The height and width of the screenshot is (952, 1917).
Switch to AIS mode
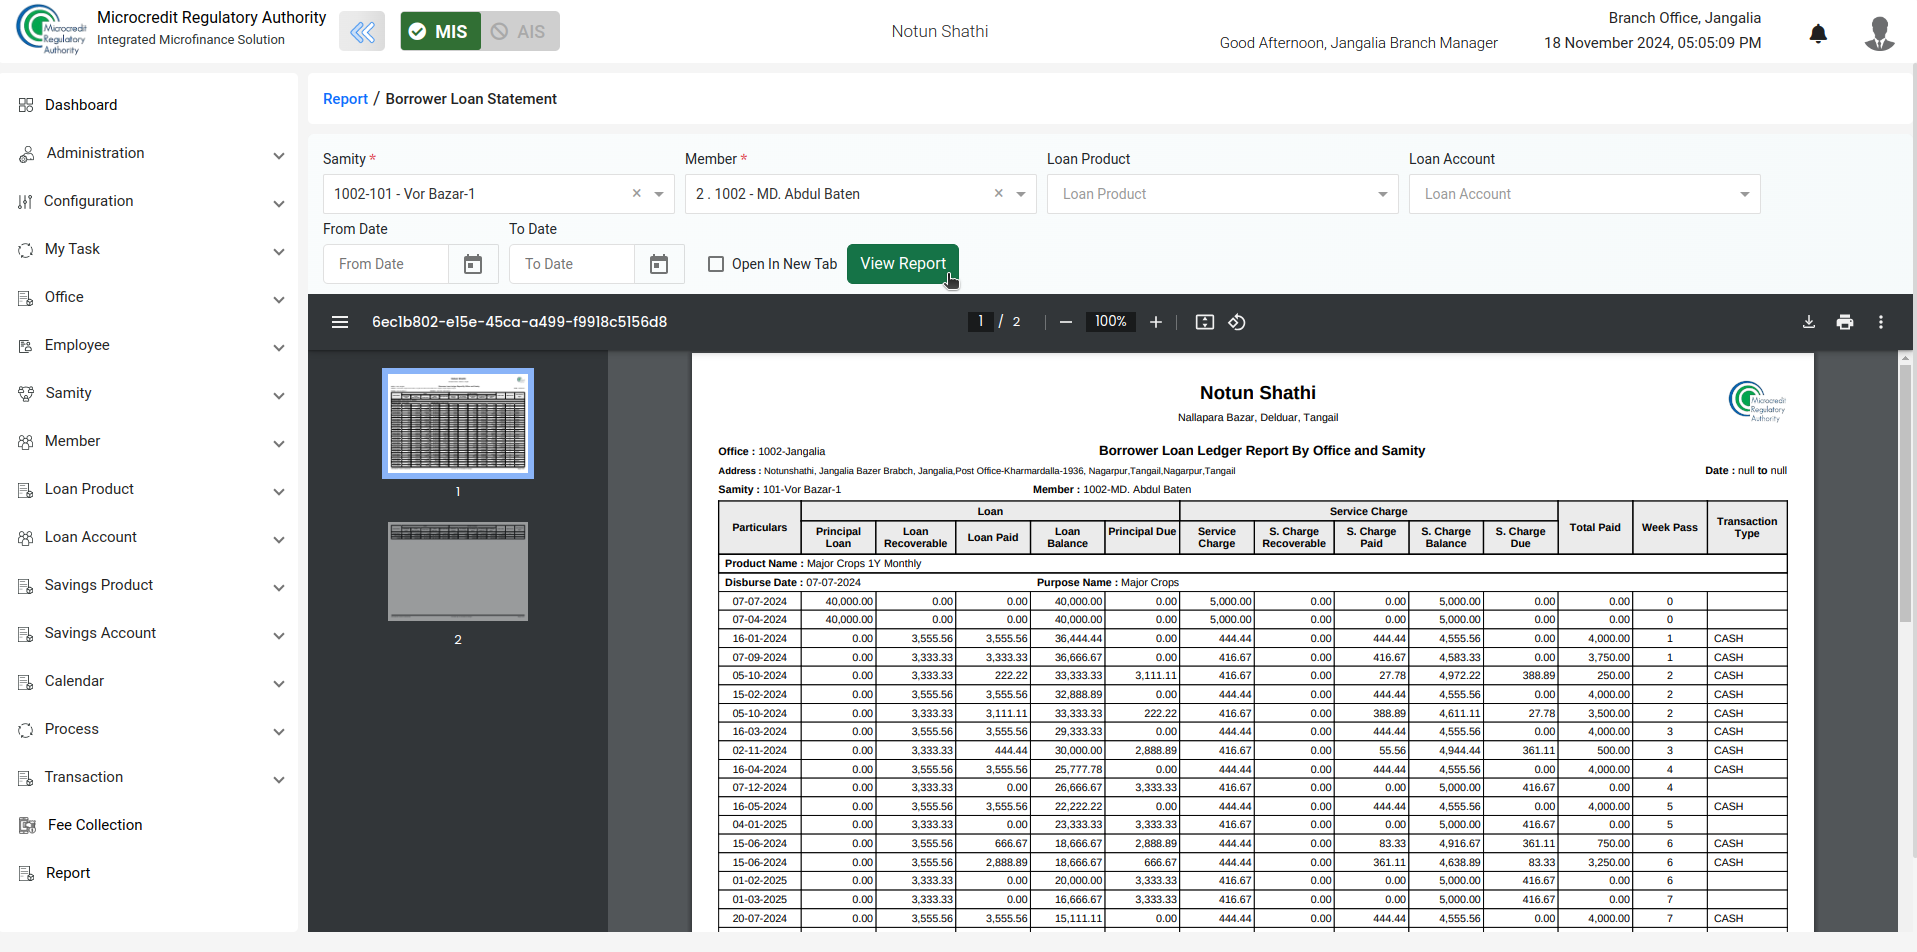(x=520, y=32)
